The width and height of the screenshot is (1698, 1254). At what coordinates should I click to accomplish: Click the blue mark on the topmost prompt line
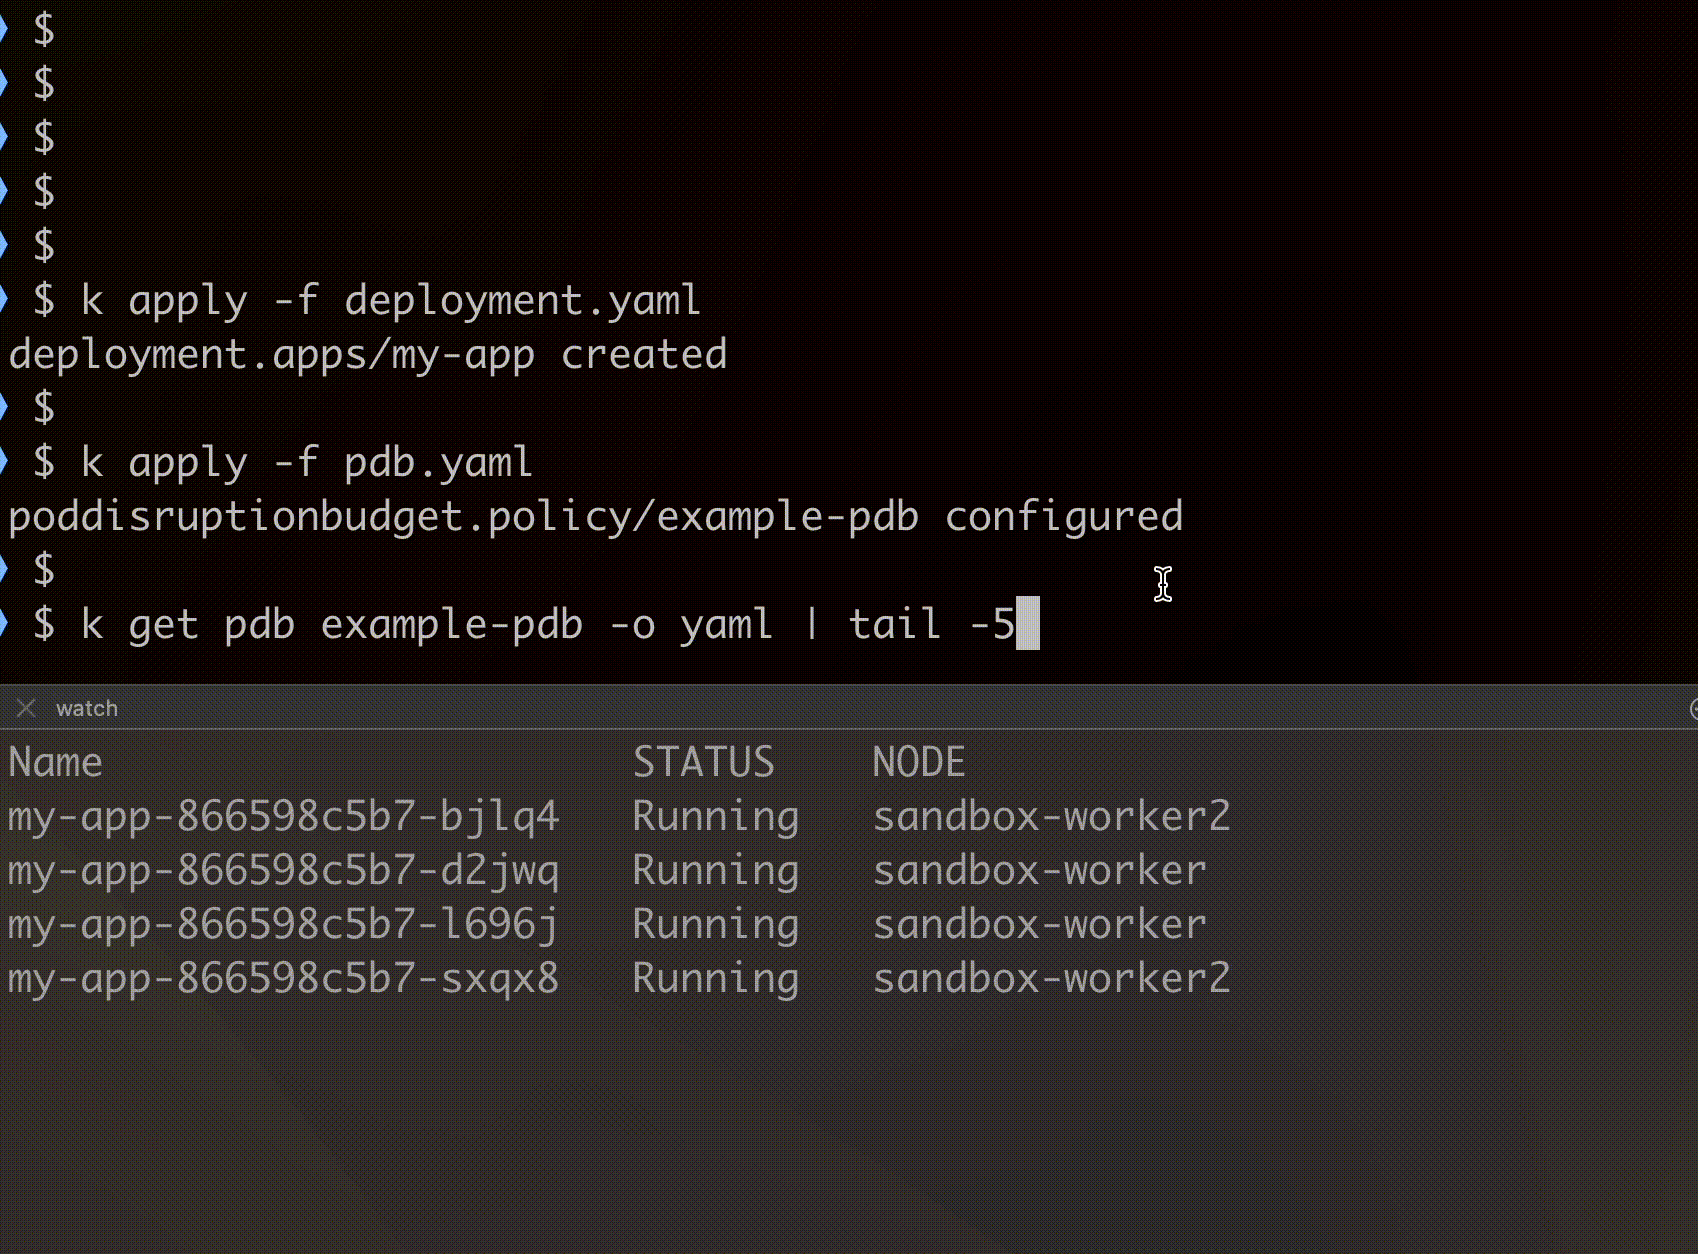coord(4,29)
